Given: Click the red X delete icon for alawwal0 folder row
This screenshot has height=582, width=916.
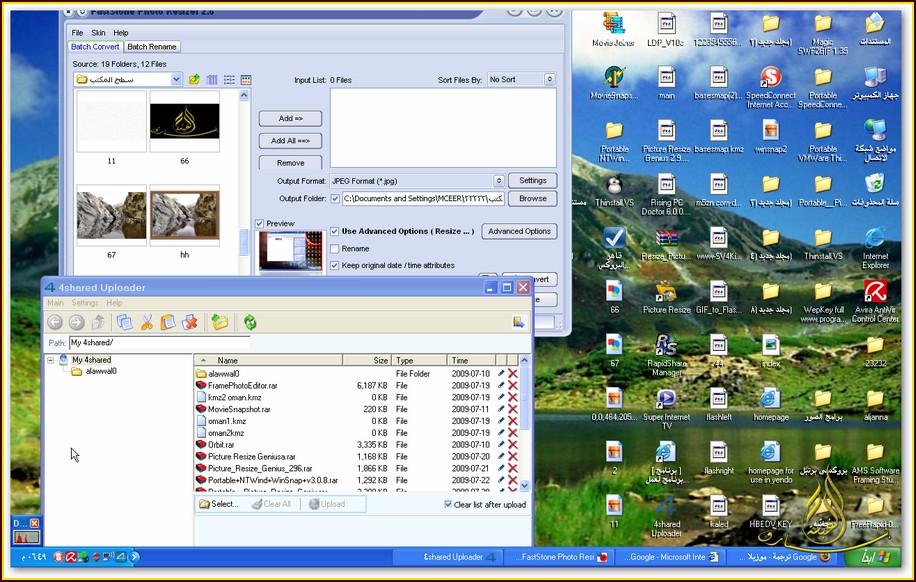Looking at the screenshot, I should (513, 373).
